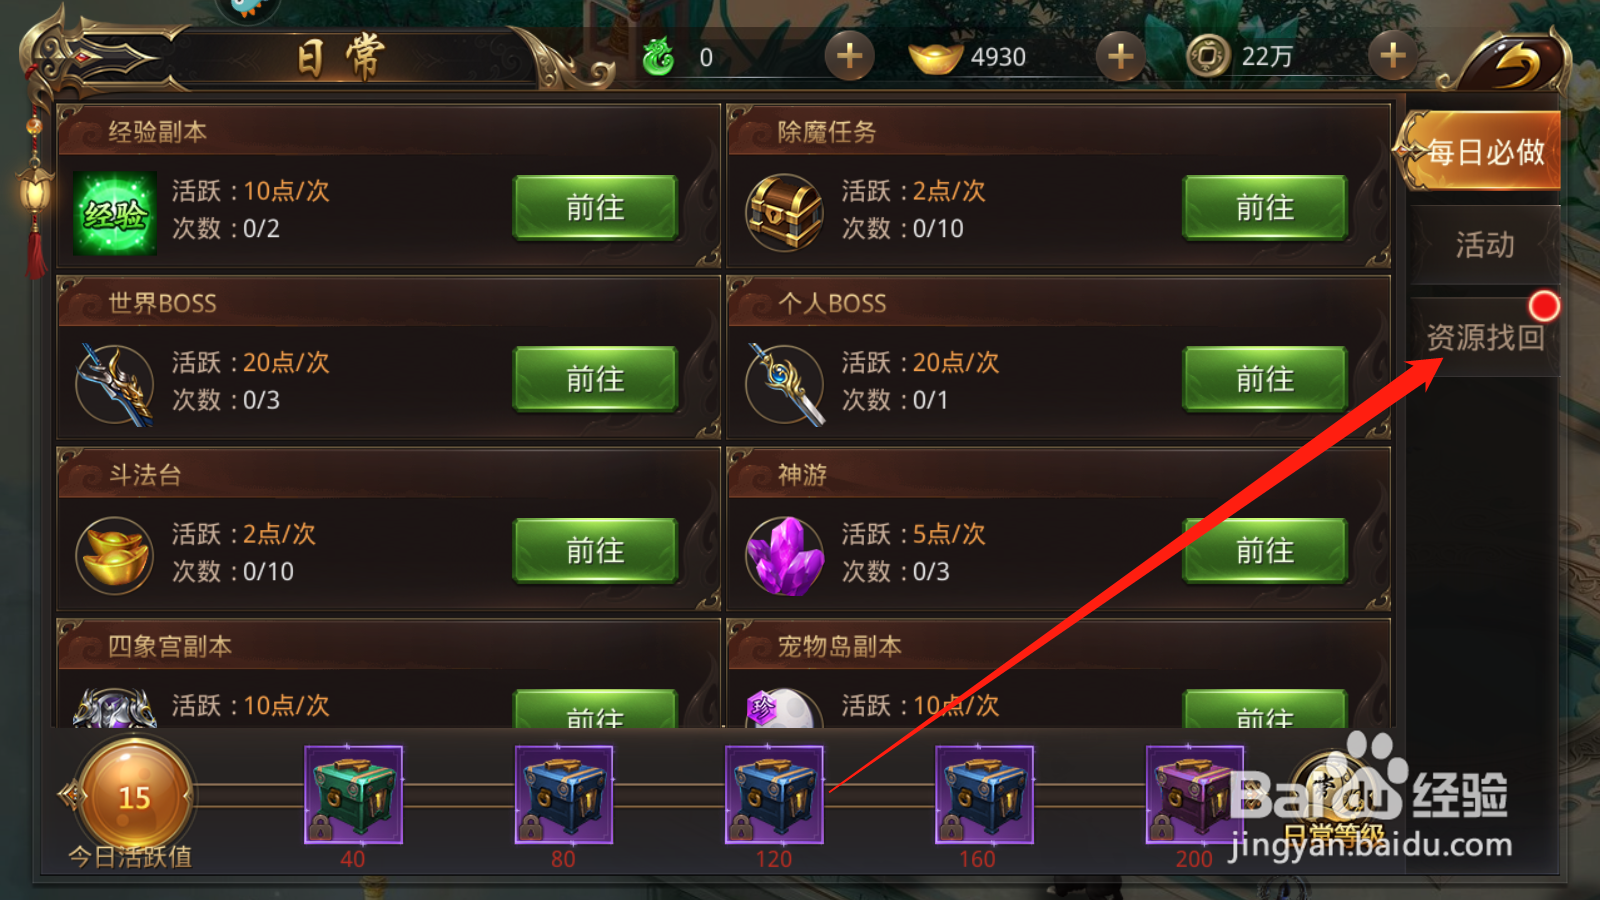Viewport: 1600px width, 900px height.
Task: Add coins with plus button beside 22万
Action: [1392, 56]
